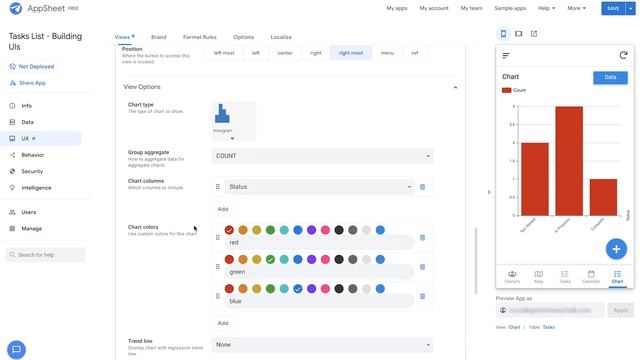Screen dimensions: 640x360
Task: Open the SAVE button dropdown arrow
Action: (x=631, y=8)
